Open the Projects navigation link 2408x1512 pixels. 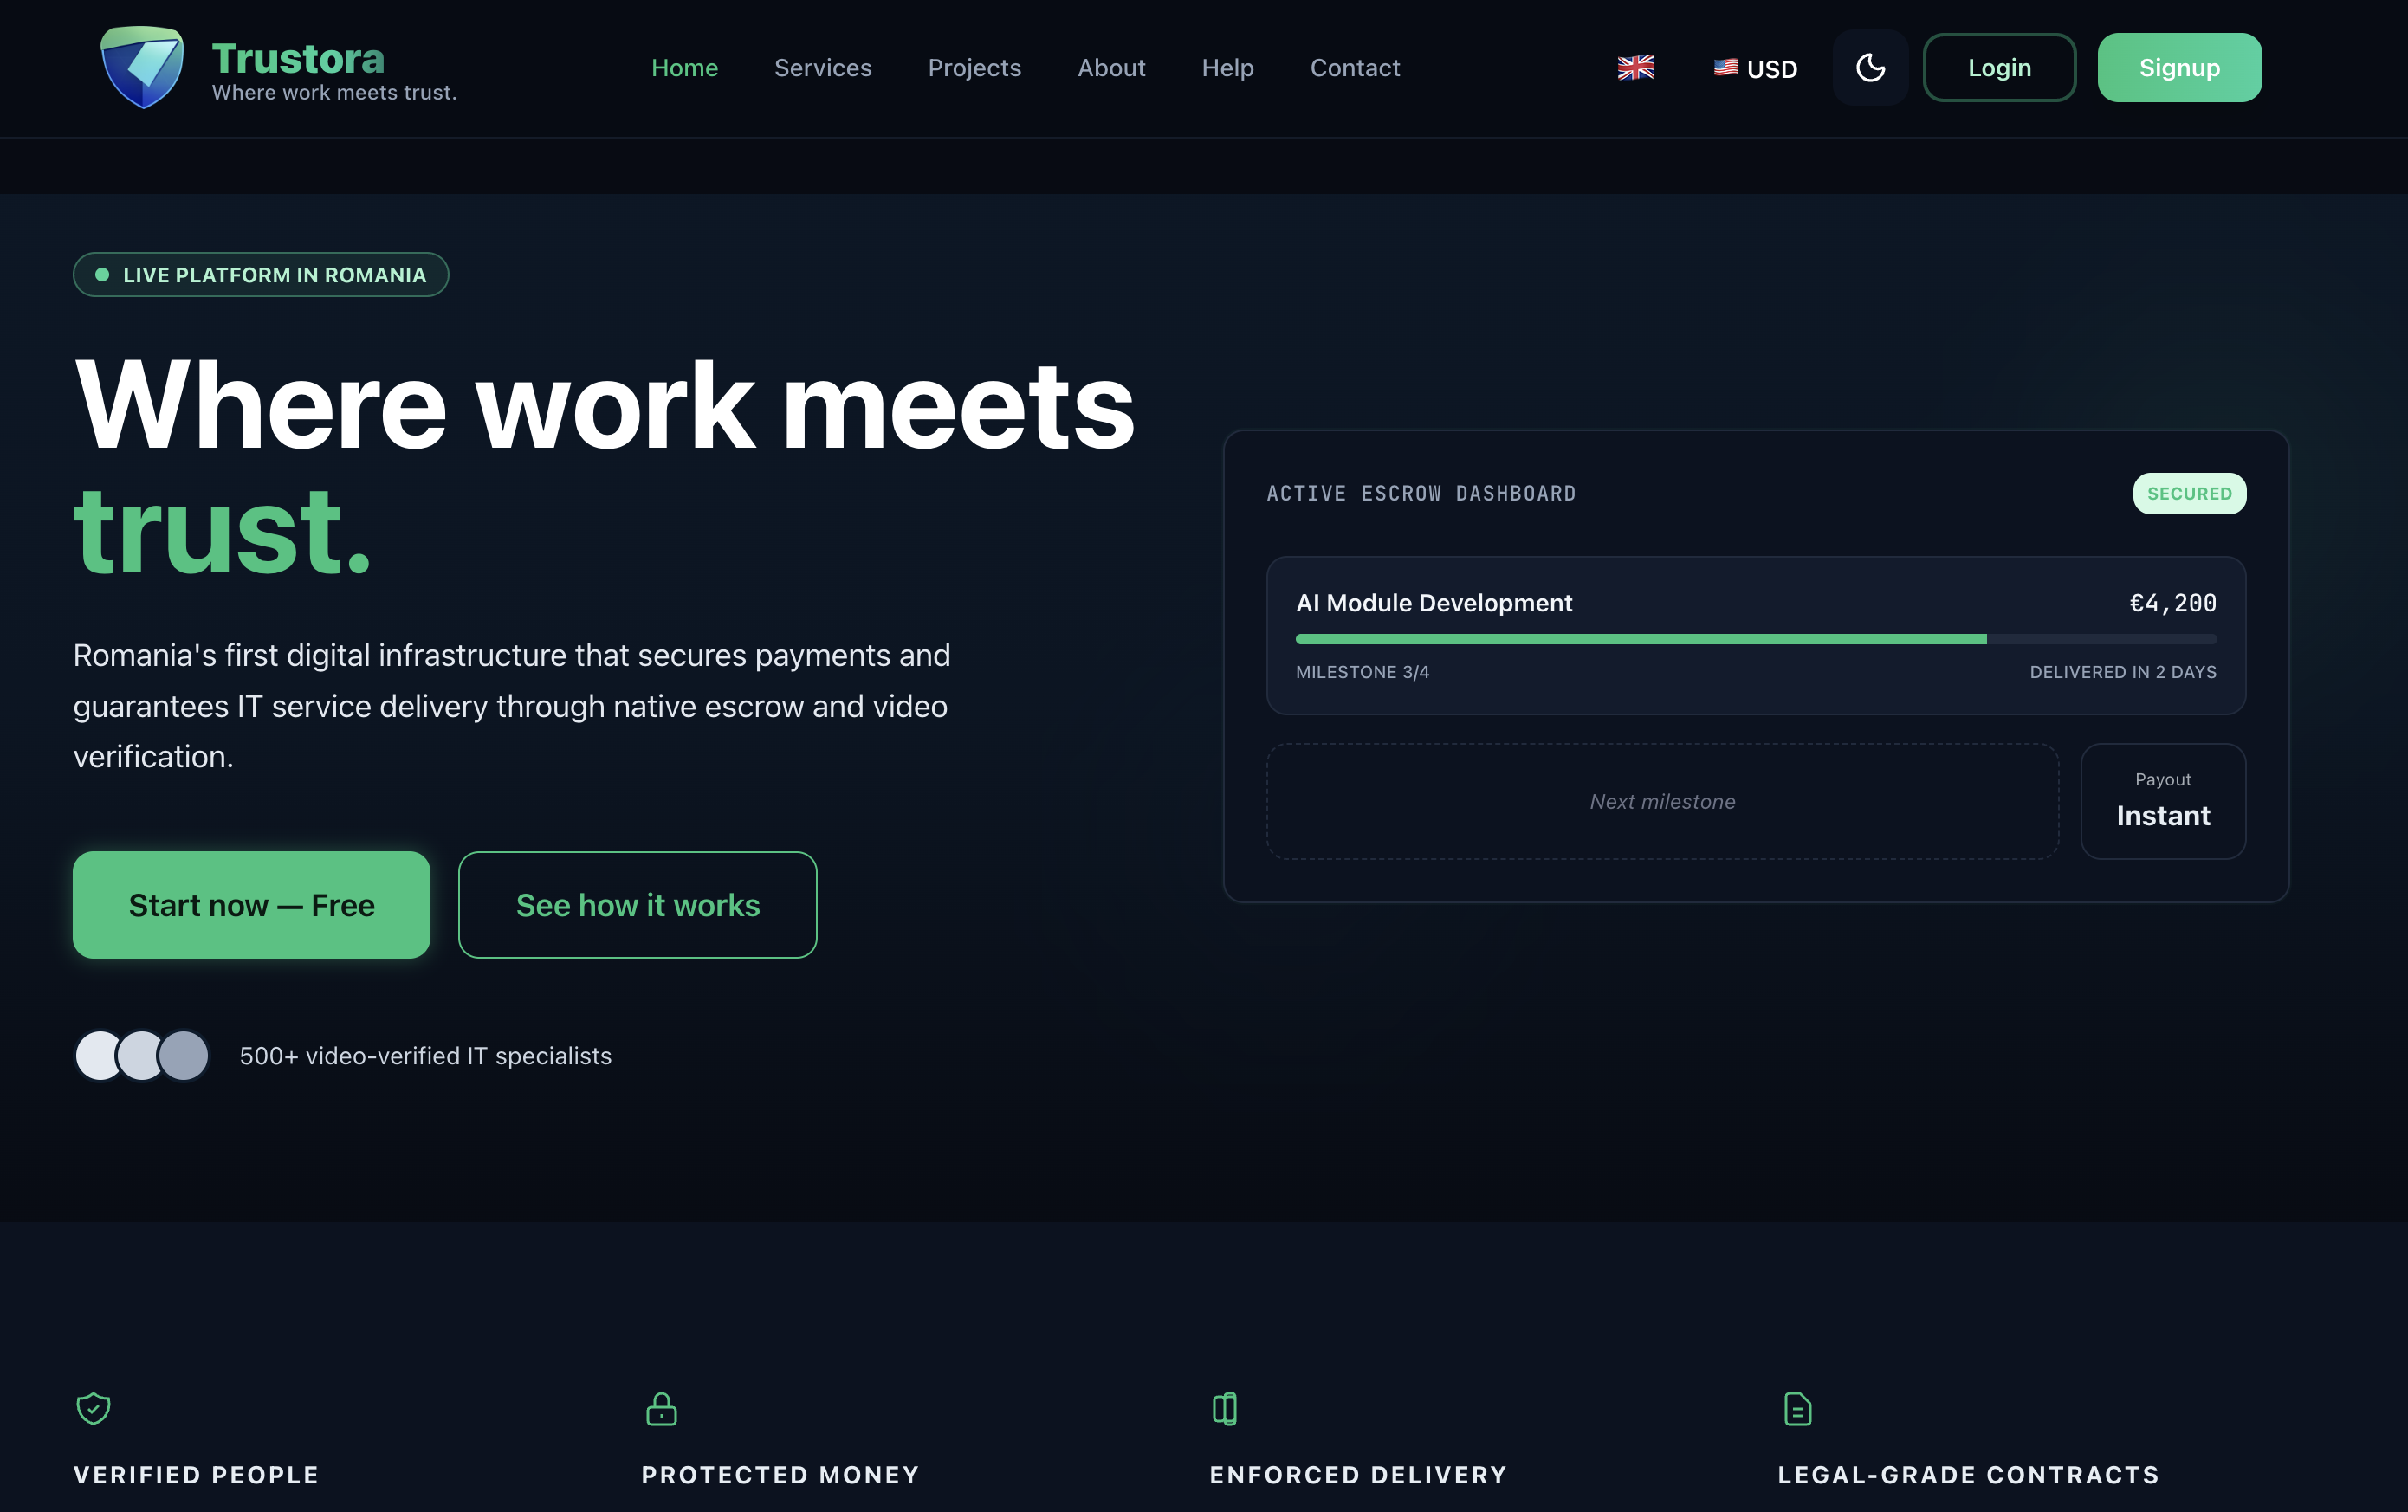974,67
